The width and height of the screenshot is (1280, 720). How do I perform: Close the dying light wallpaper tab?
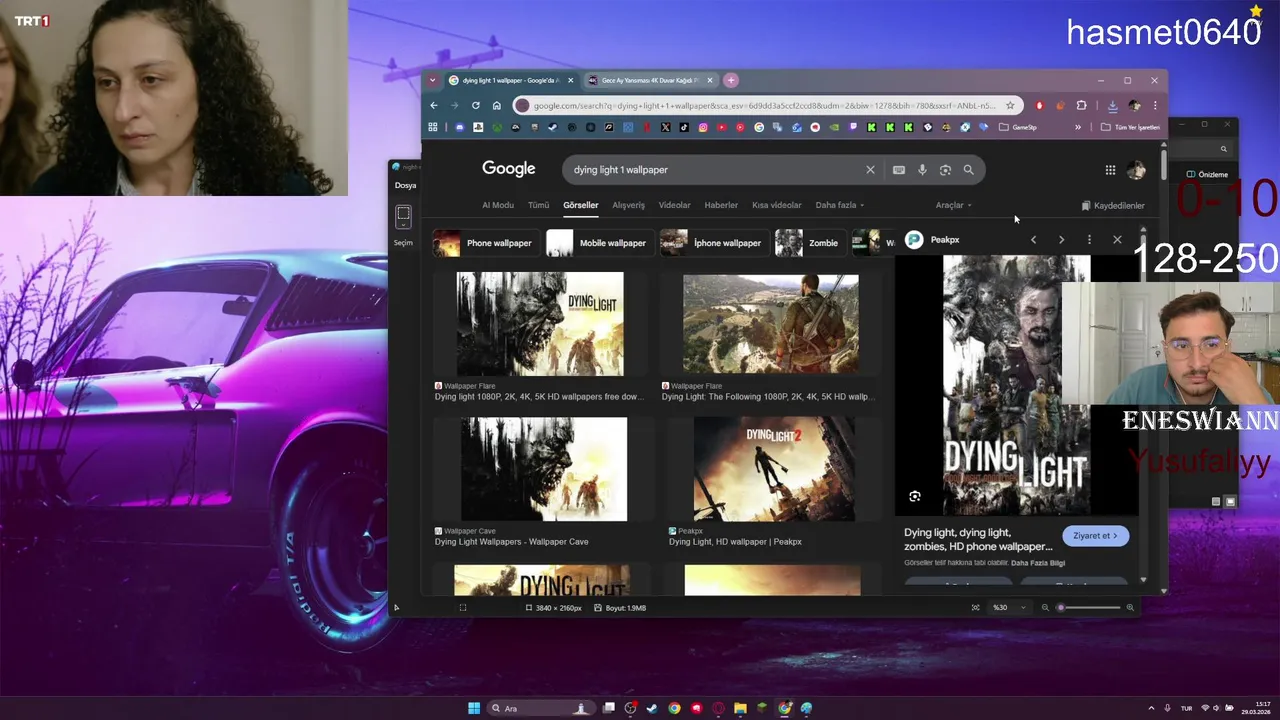coord(571,80)
